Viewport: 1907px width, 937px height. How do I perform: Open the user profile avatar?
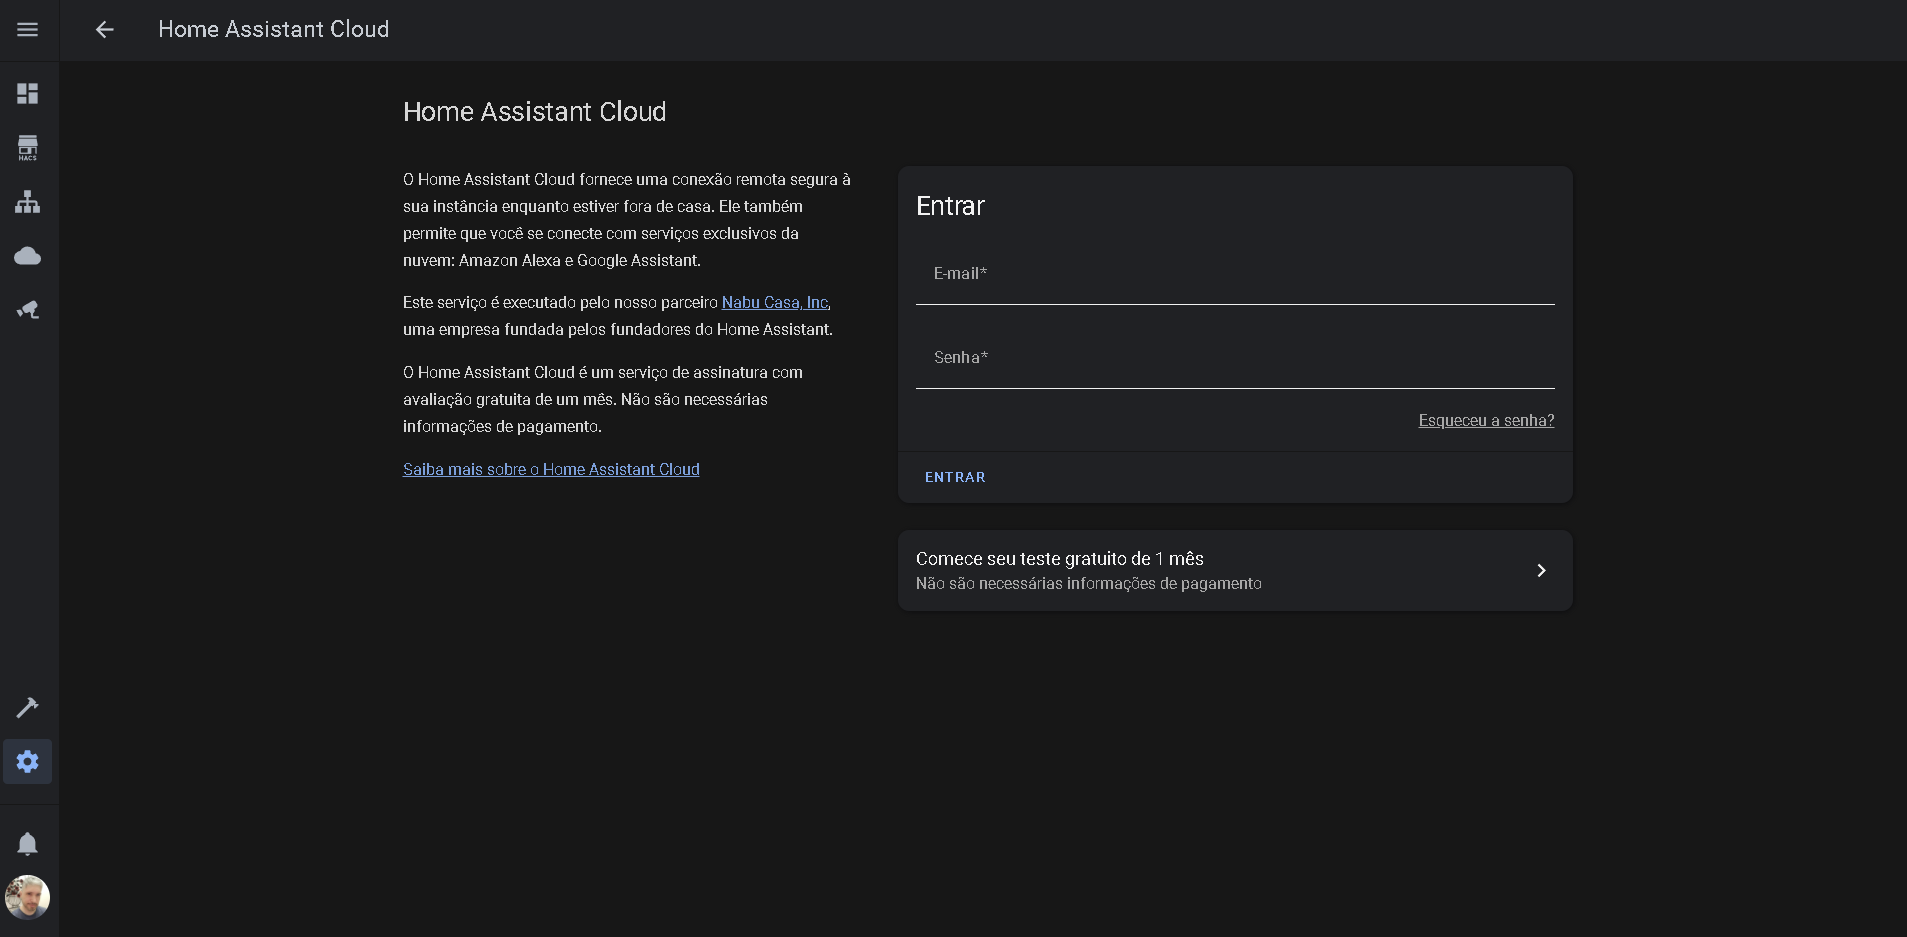tap(28, 898)
